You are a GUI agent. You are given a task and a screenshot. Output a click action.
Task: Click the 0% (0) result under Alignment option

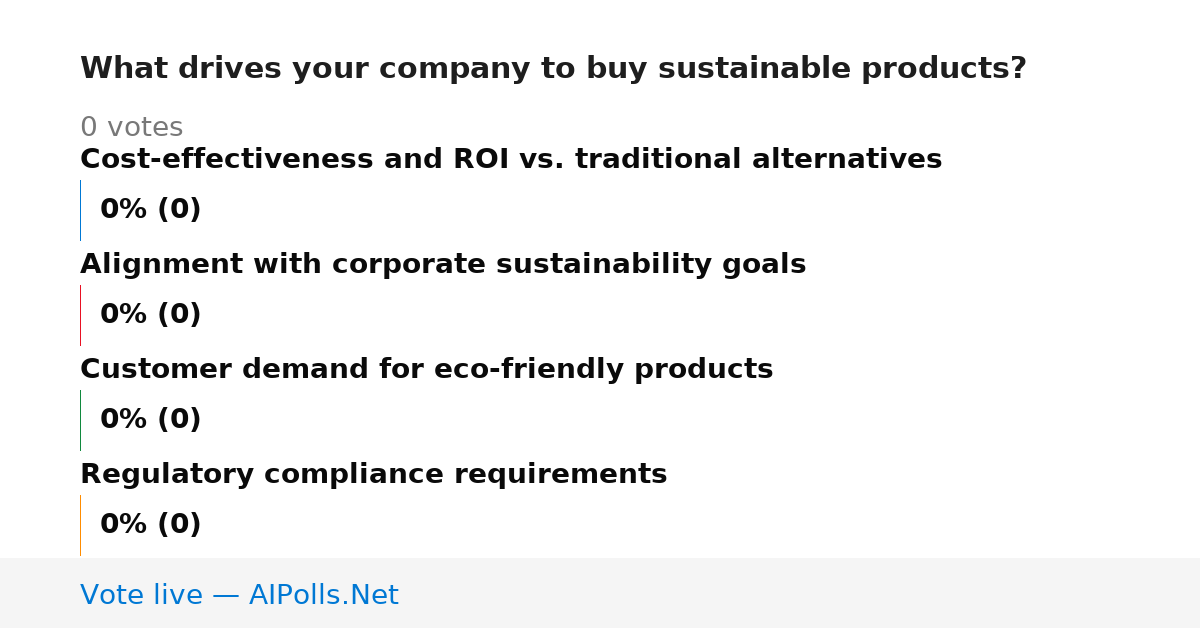point(150,315)
